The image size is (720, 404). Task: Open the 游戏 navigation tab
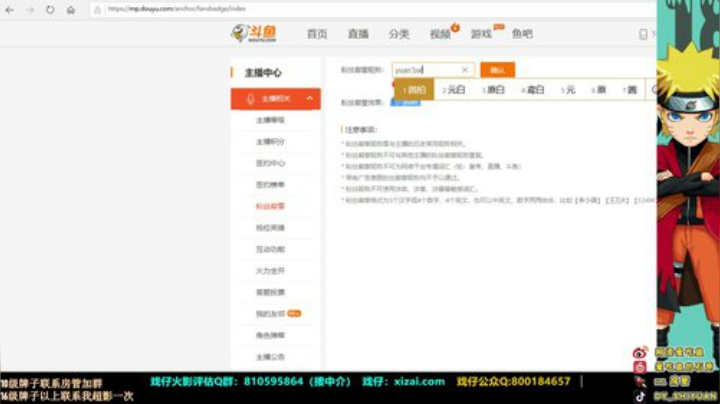(481, 34)
